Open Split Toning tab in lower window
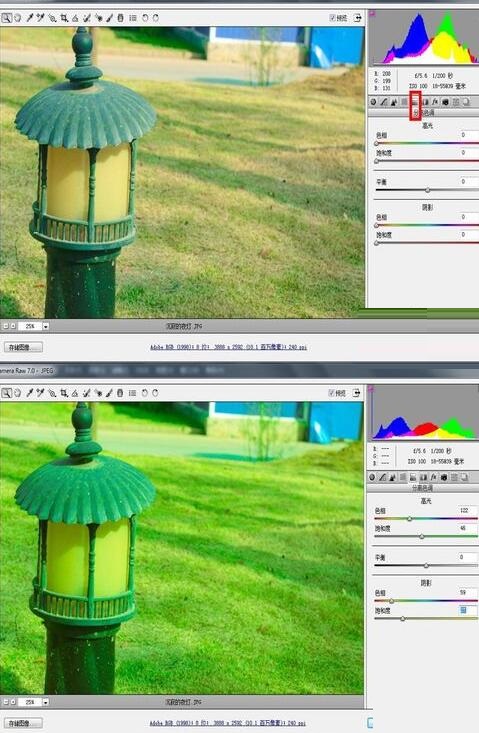 point(413,477)
